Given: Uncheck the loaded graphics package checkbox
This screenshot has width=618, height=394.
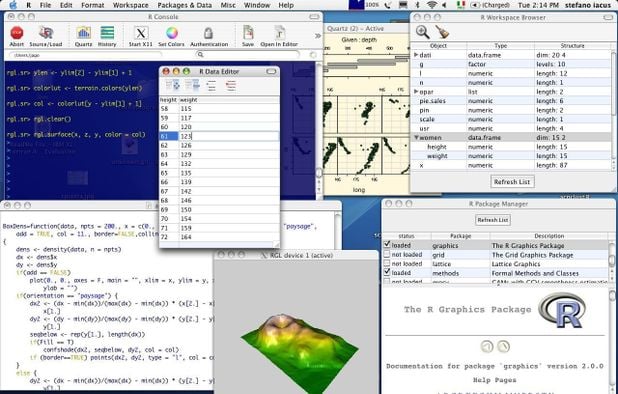Looking at the screenshot, I should tap(387, 245).
